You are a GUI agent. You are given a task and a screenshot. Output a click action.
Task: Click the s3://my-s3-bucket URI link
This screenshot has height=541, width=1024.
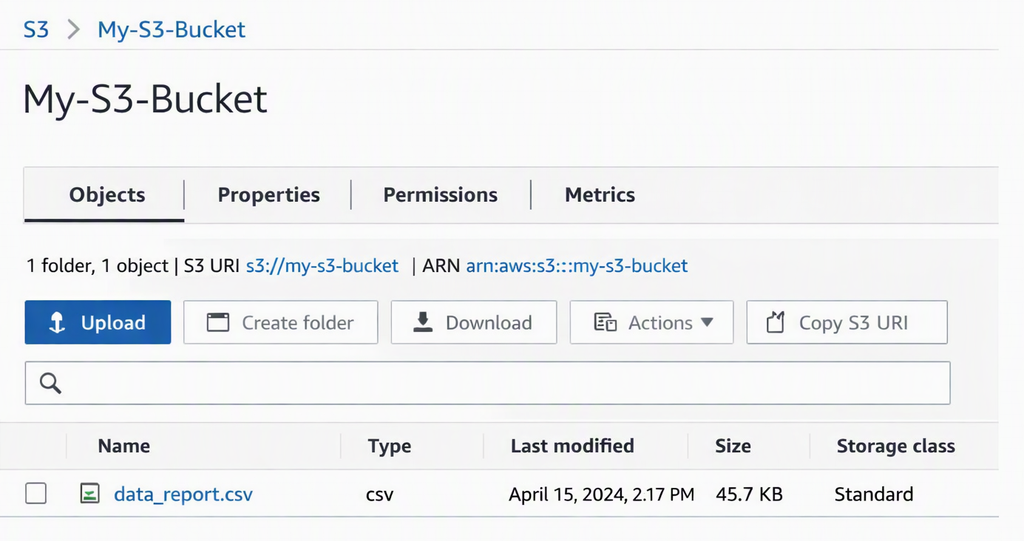[322, 266]
